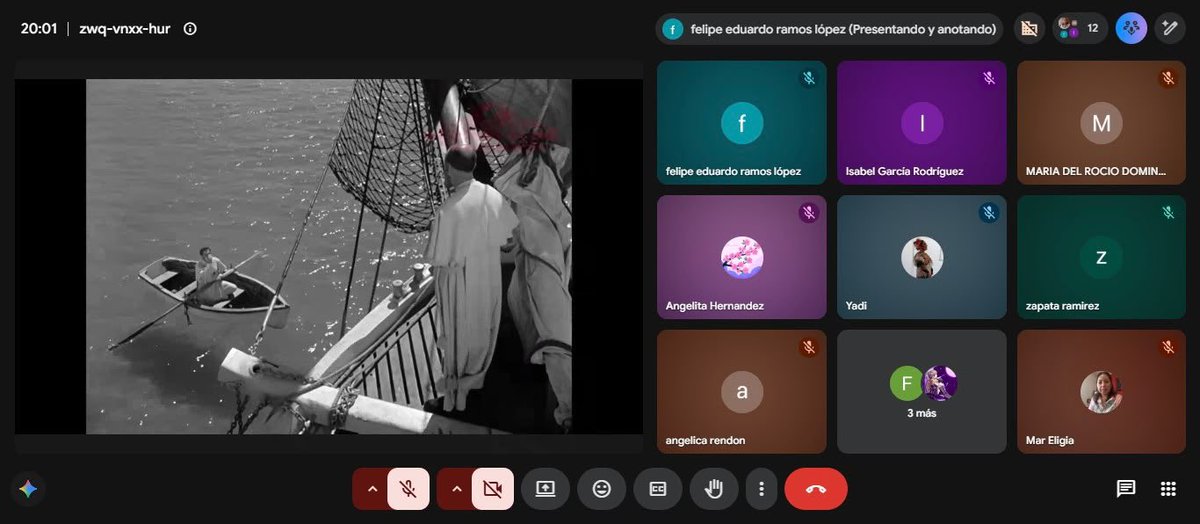Unmute the microphone
The width and height of the screenshot is (1200, 524).
pyautogui.click(x=408, y=489)
